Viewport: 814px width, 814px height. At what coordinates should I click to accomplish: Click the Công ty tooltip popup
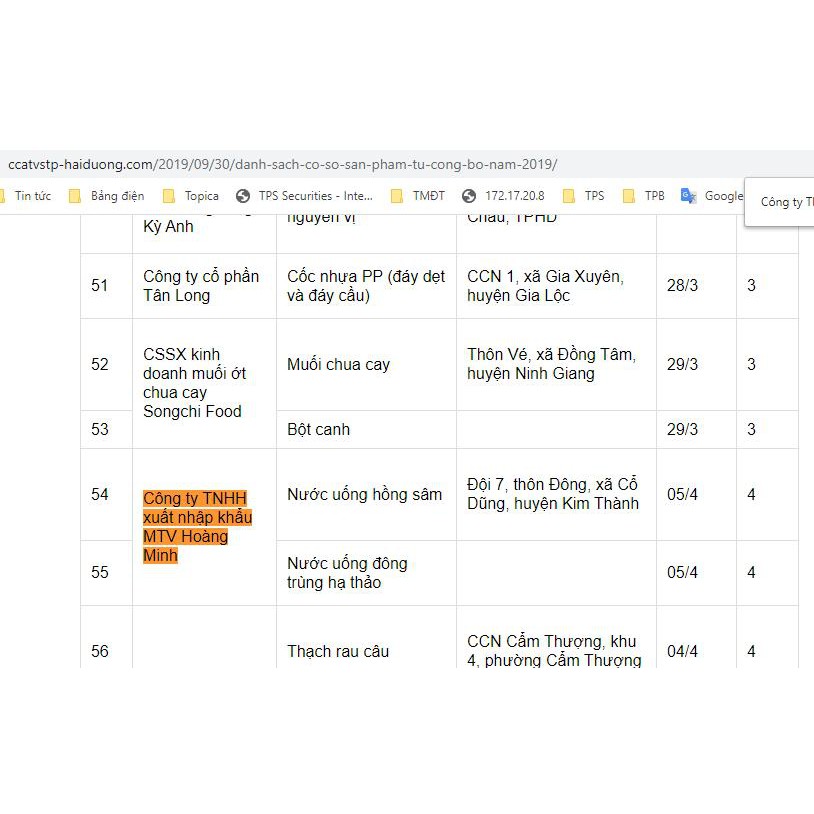click(786, 202)
